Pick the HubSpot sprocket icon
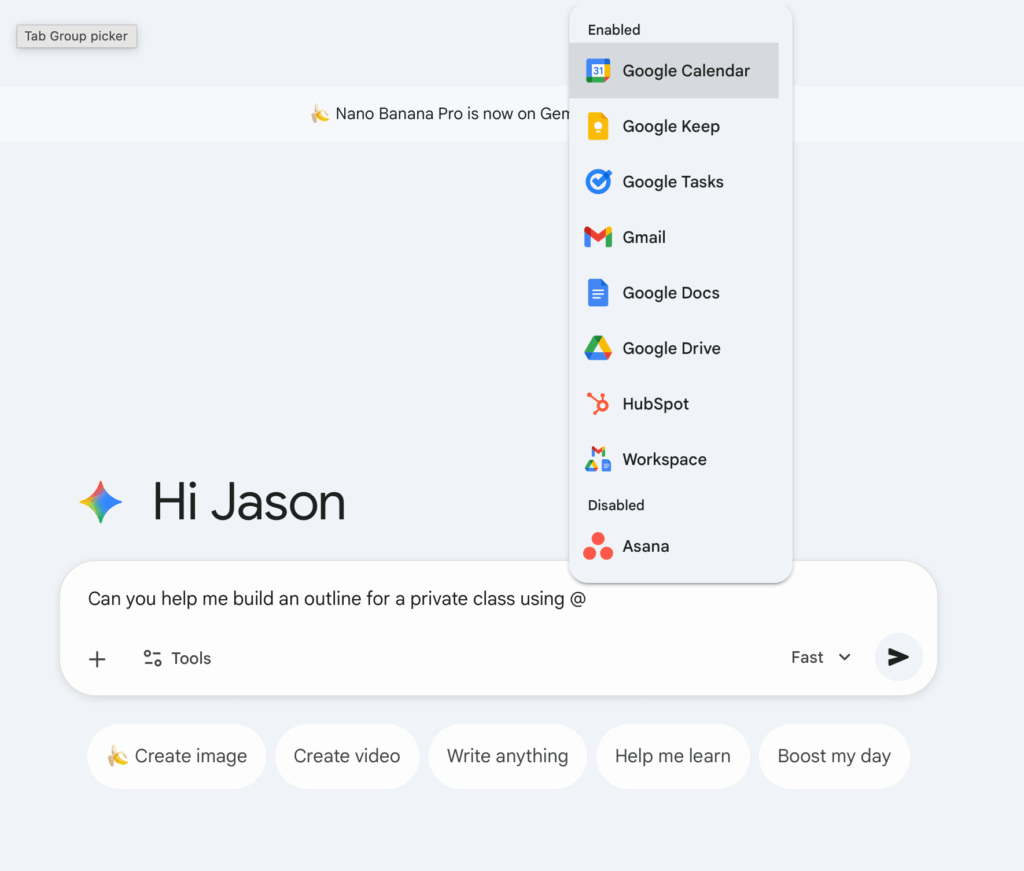Image resolution: width=1024 pixels, height=871 pixels. [598, 404]
